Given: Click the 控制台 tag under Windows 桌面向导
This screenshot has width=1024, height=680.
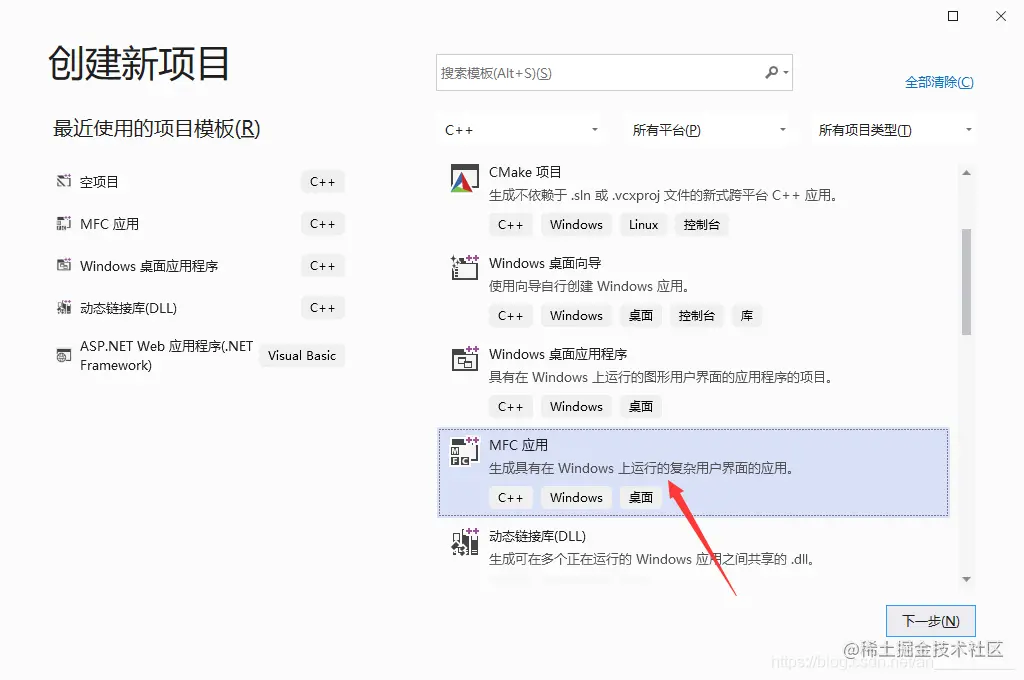Looking at the screenshot, I should point(696,316).
